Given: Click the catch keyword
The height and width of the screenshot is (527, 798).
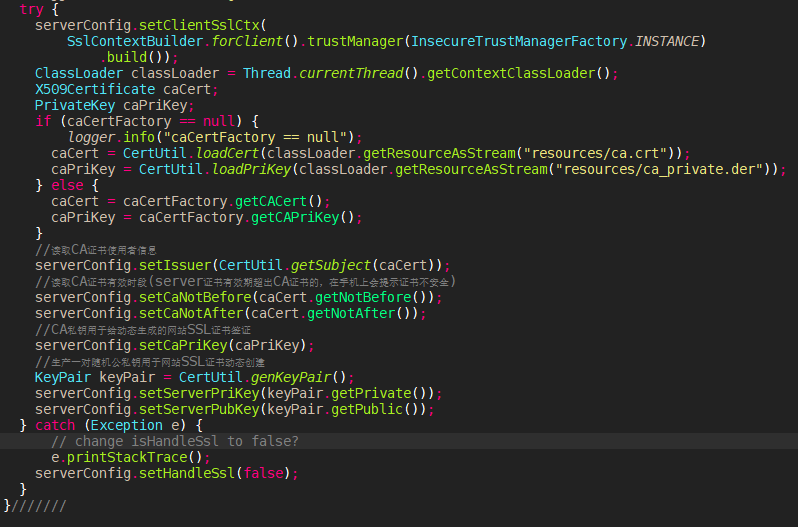Looking at the screenshot, I should [x=55, y=425].
